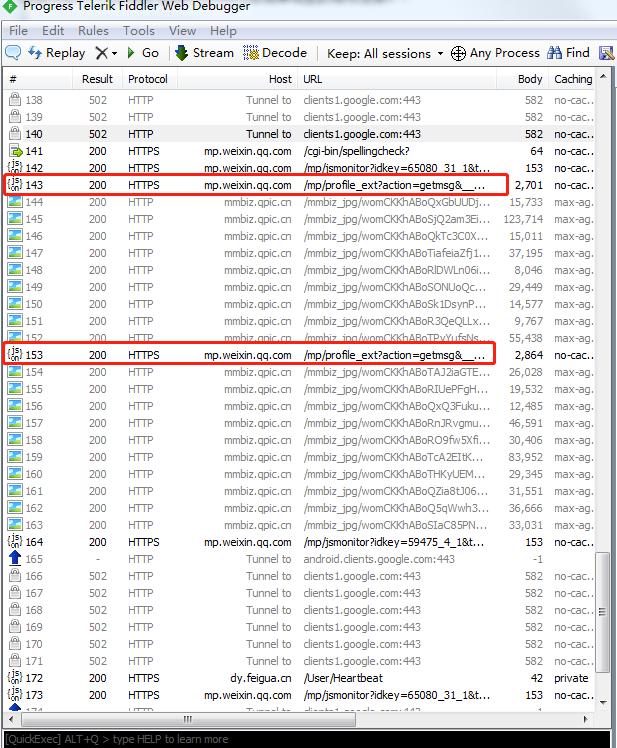
Task: Toggle the Decode option
Action: coord(275,53)
